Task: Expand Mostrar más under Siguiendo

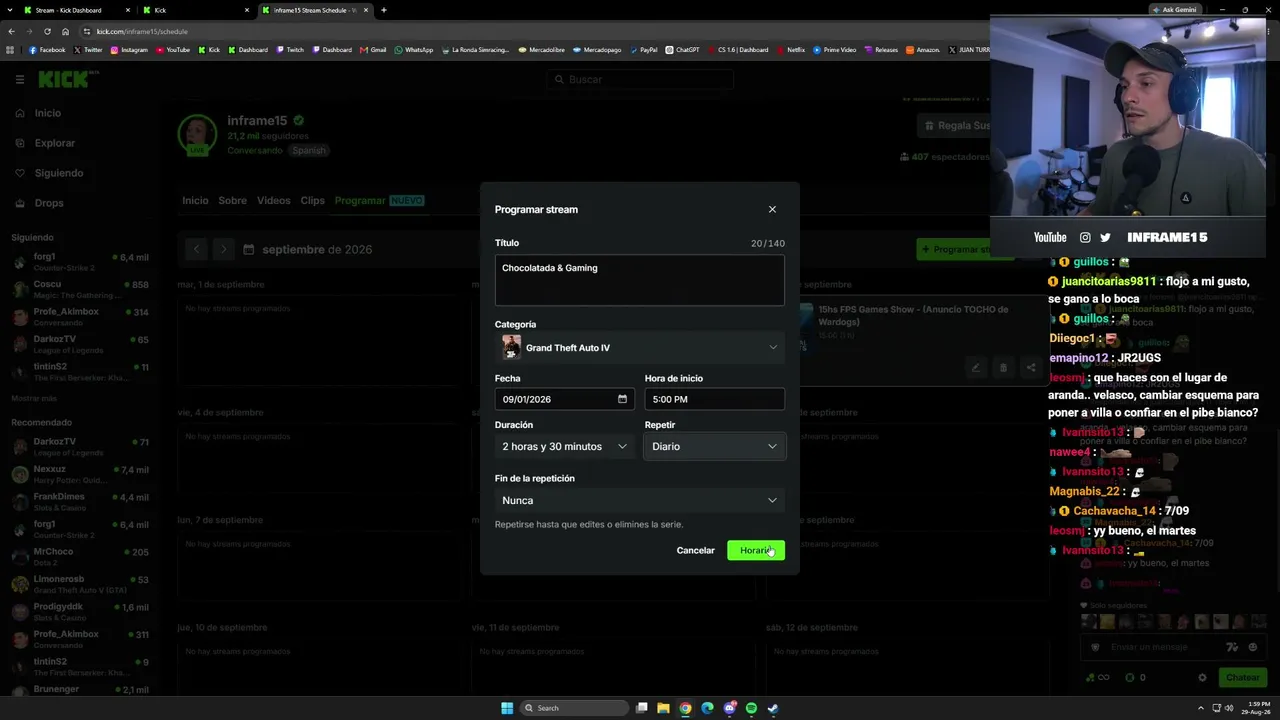Action: [34, 398]
